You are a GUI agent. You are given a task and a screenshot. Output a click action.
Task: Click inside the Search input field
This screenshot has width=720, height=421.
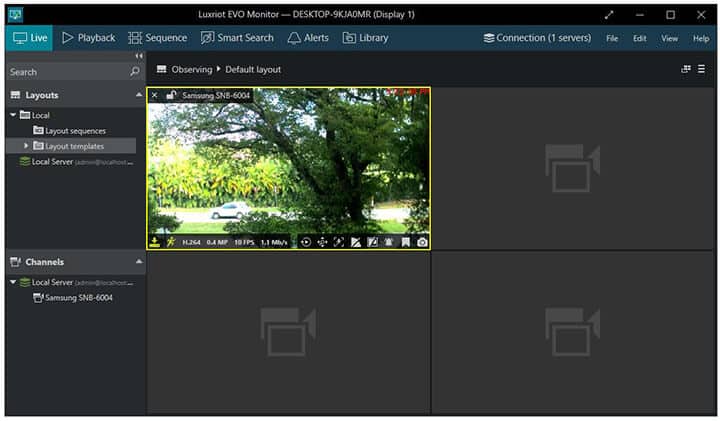coord(65,72)
